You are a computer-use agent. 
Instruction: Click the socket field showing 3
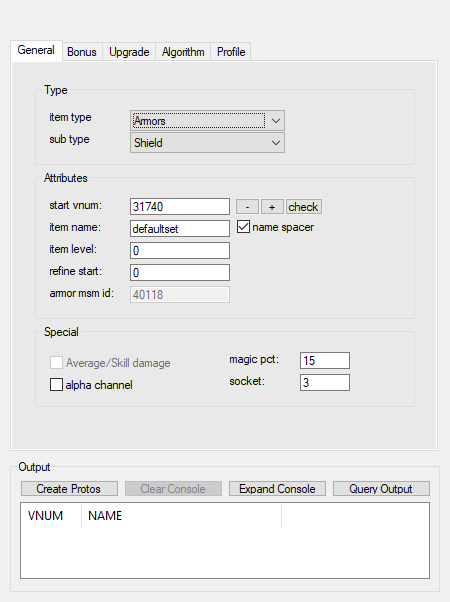325,382
